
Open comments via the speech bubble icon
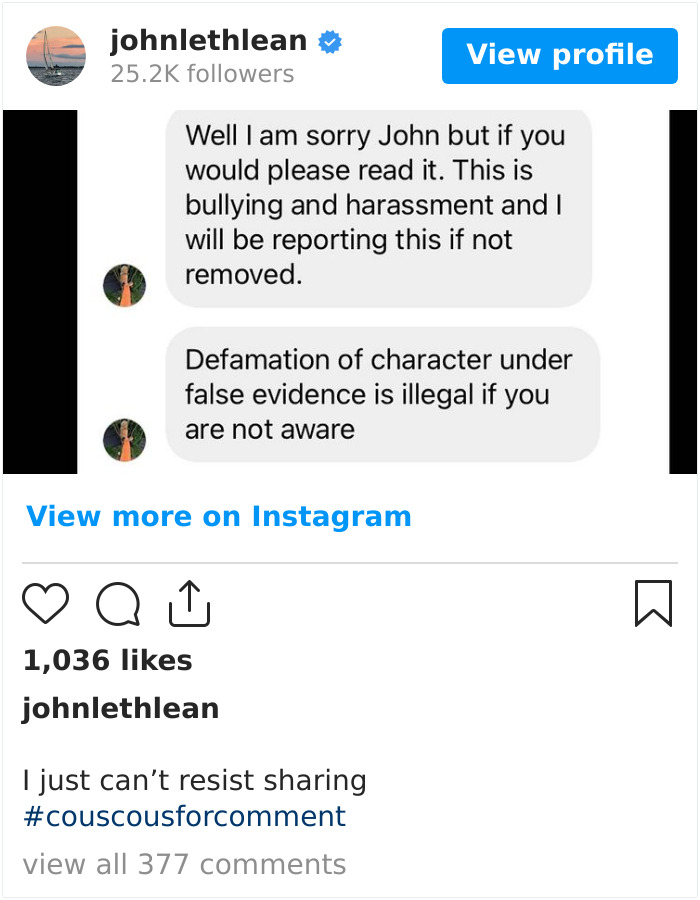[x=118, y=604]
